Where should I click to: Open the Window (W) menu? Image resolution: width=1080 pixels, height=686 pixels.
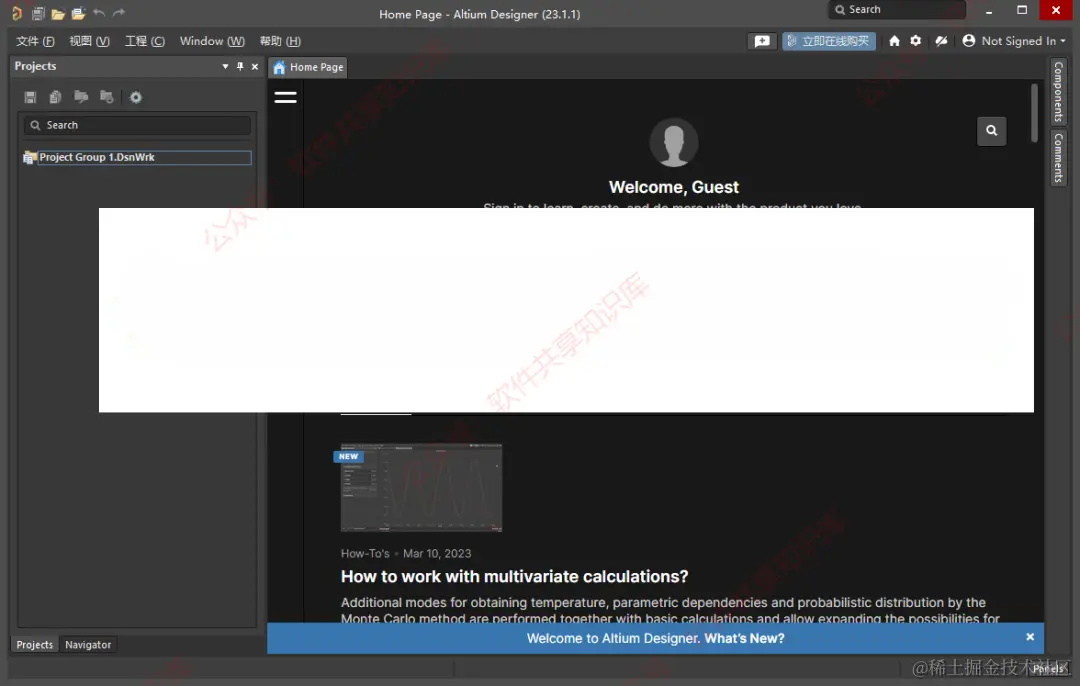click(x=212, y=41)
